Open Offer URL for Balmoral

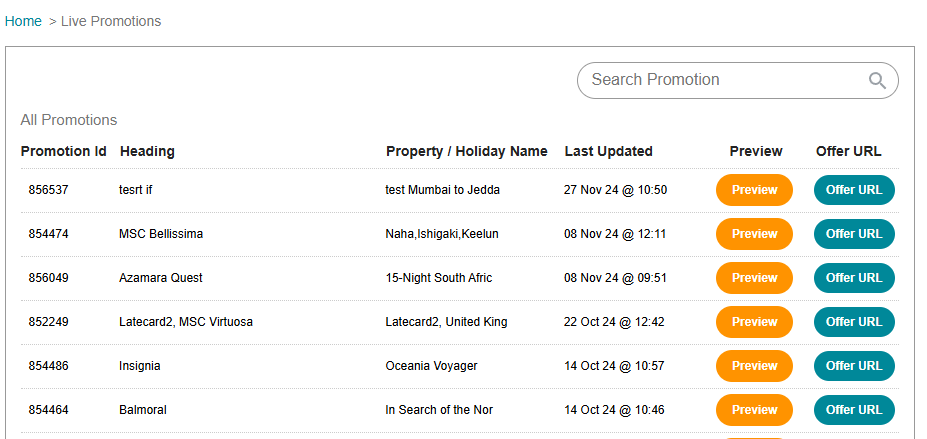coord(854,410)
